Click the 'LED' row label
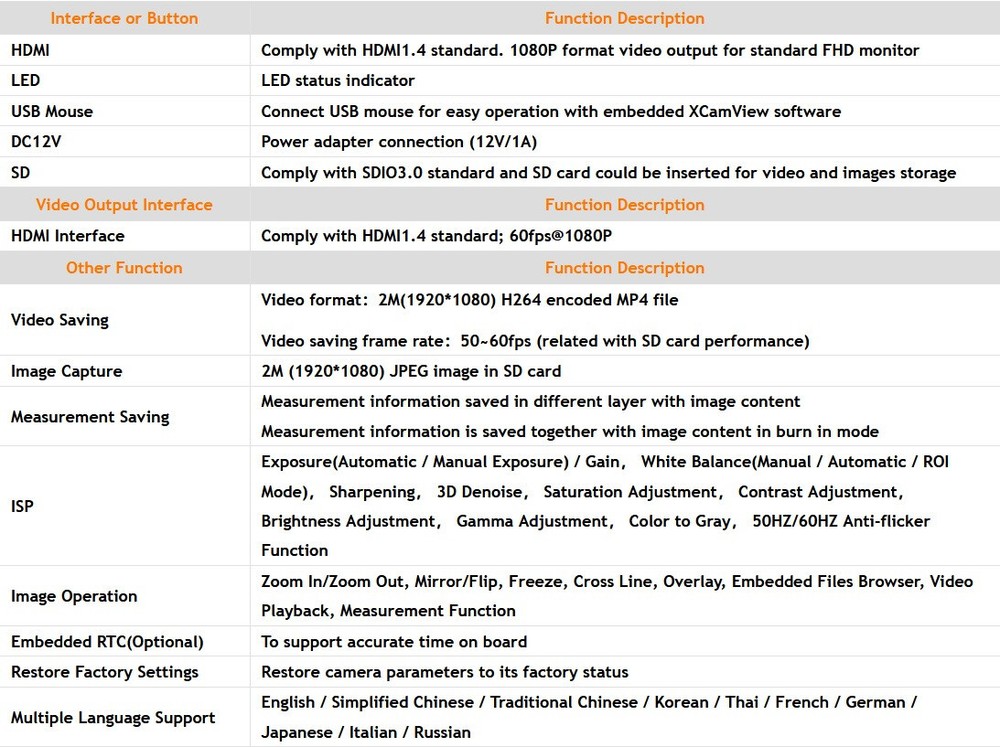 point(26,80)
